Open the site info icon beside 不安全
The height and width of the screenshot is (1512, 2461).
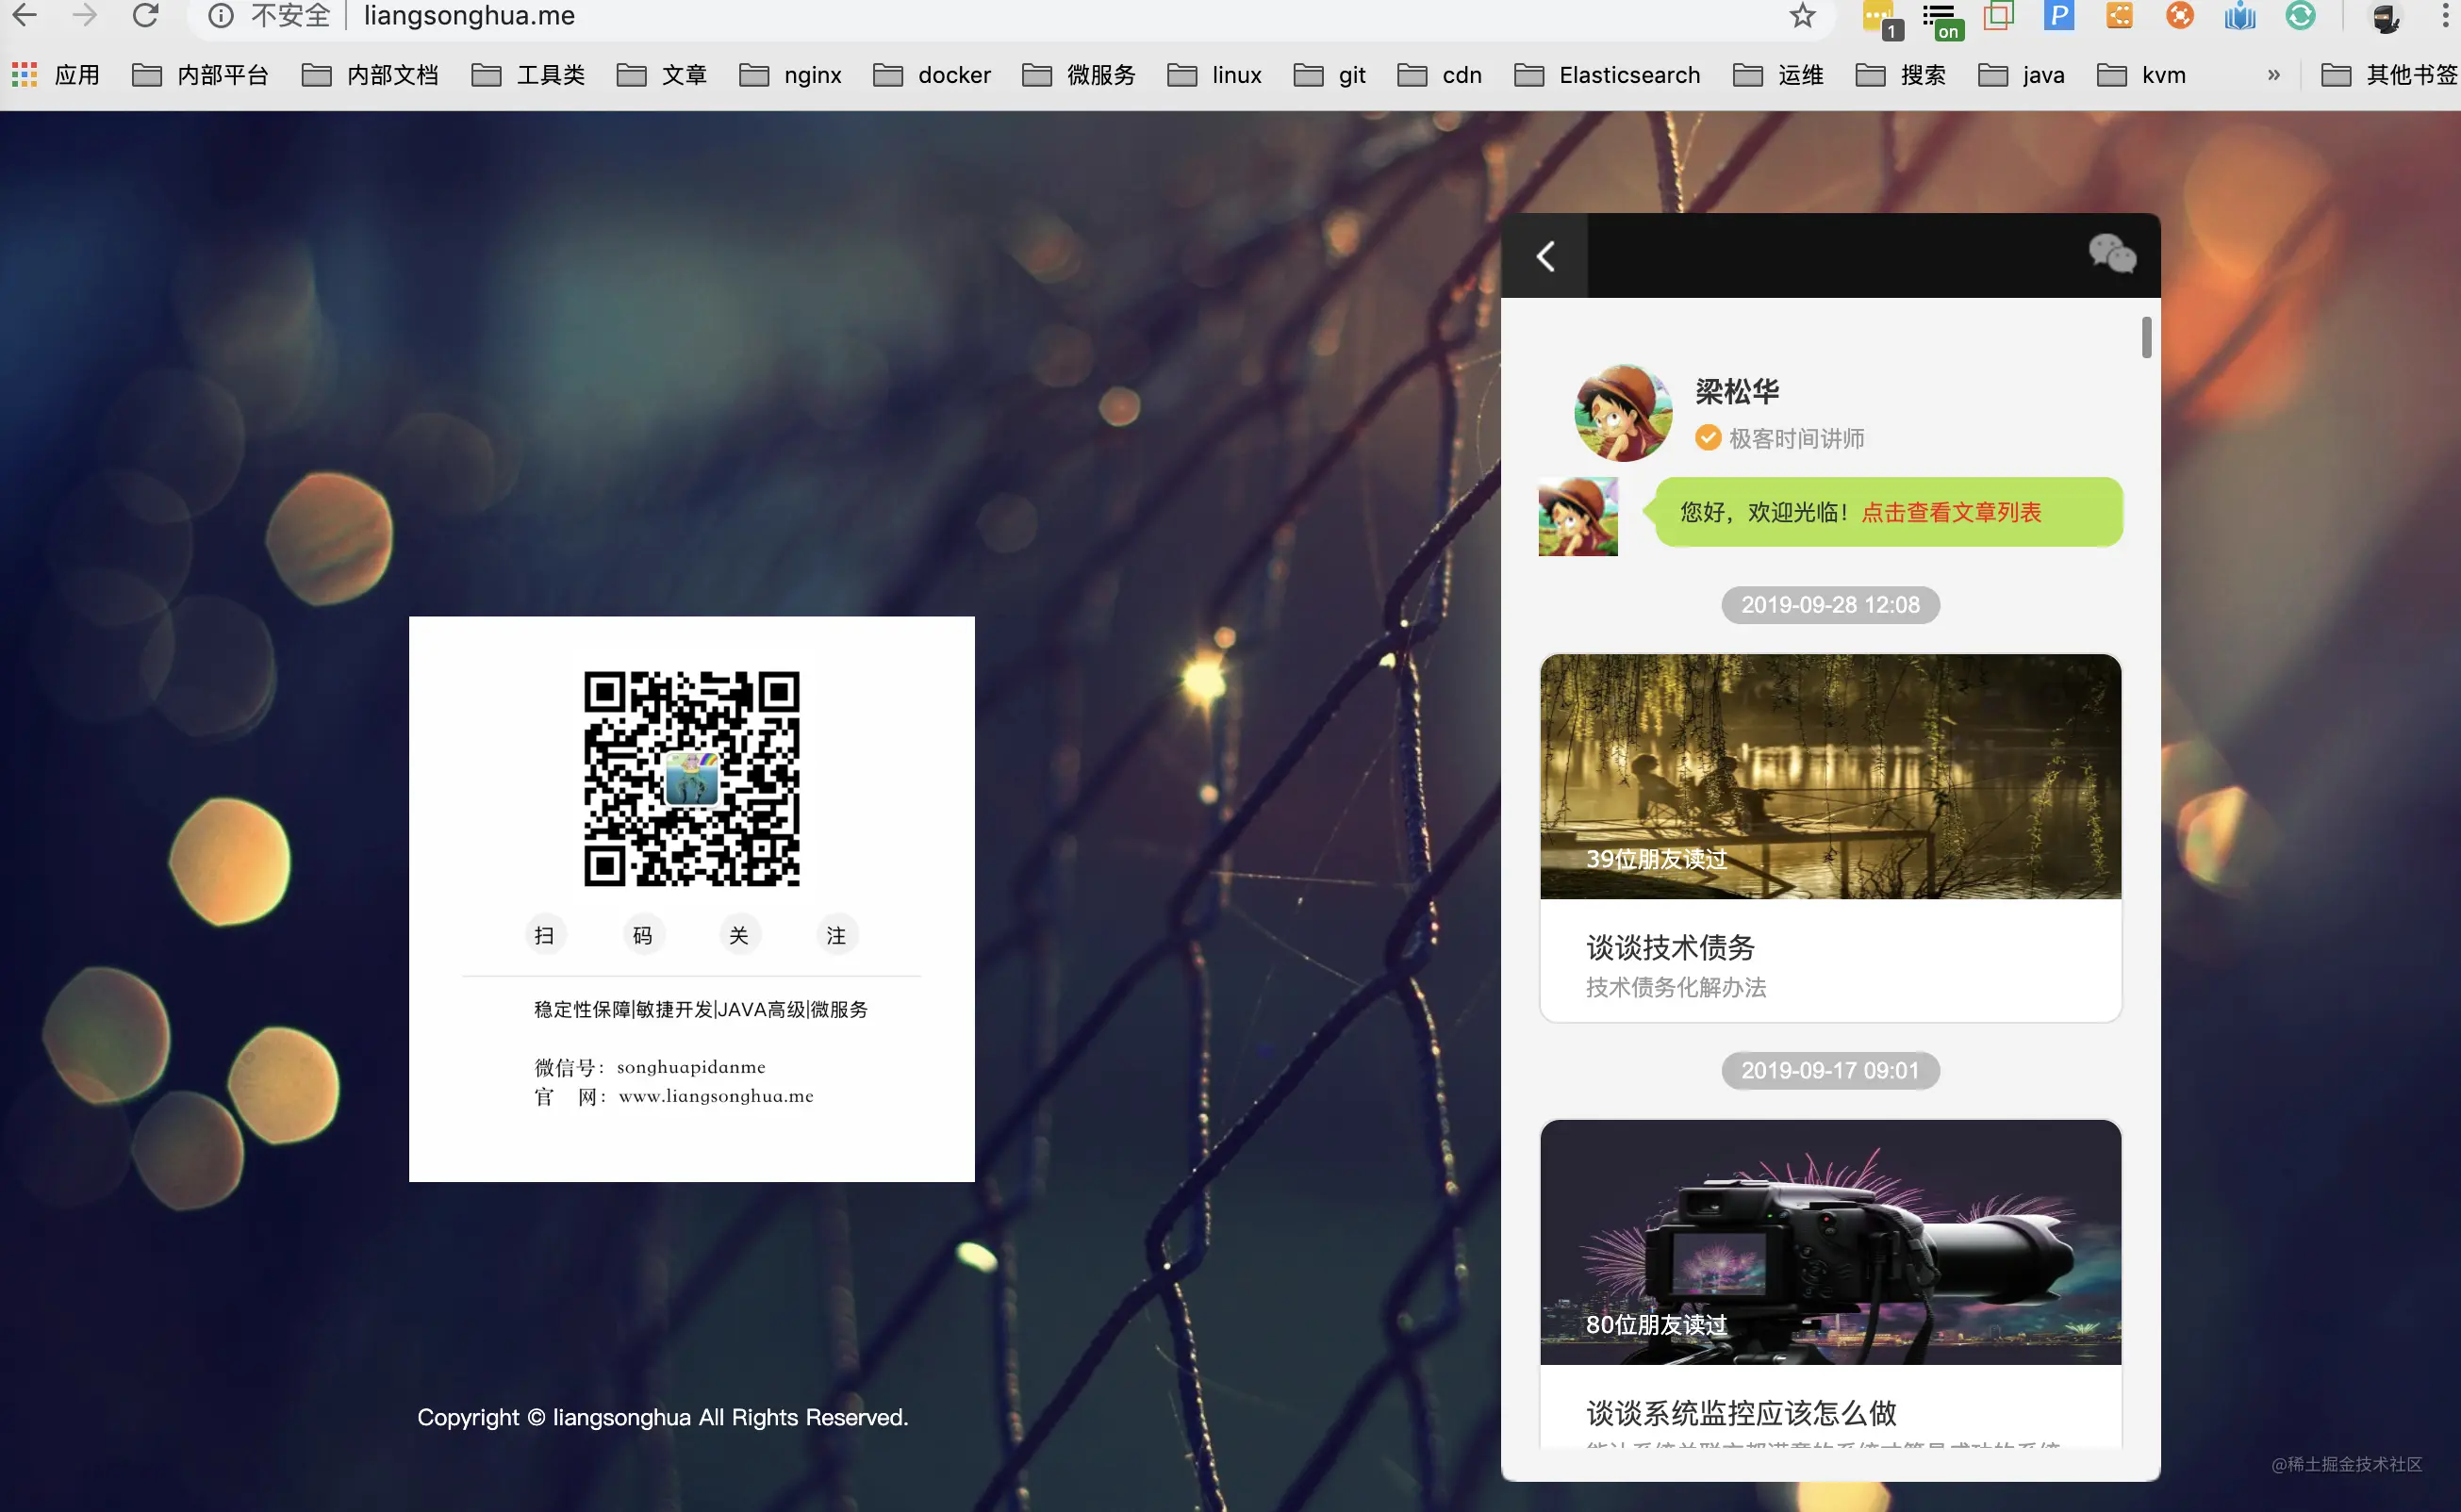(221, 16)
